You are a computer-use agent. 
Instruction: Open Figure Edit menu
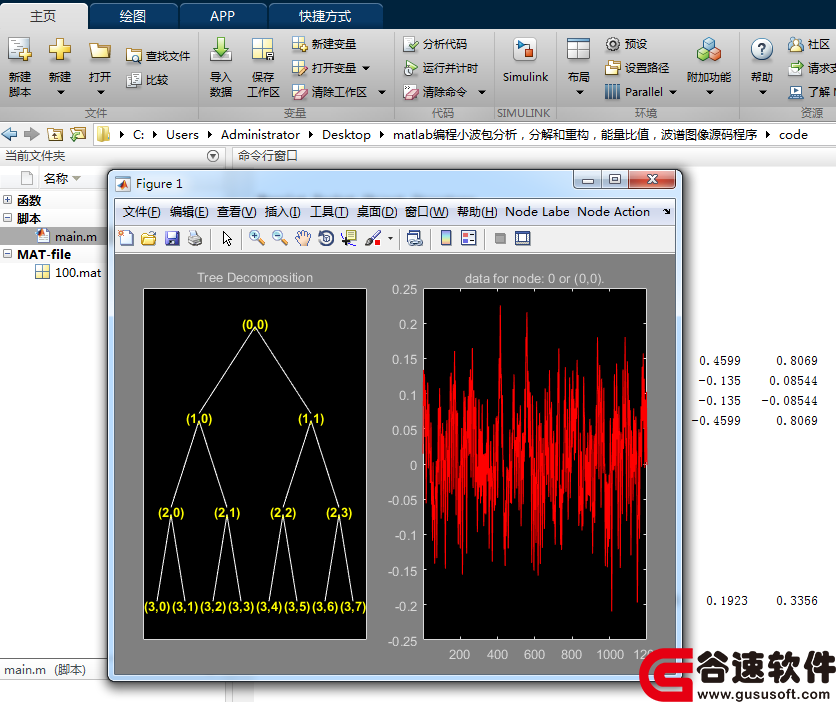(189, 212)
